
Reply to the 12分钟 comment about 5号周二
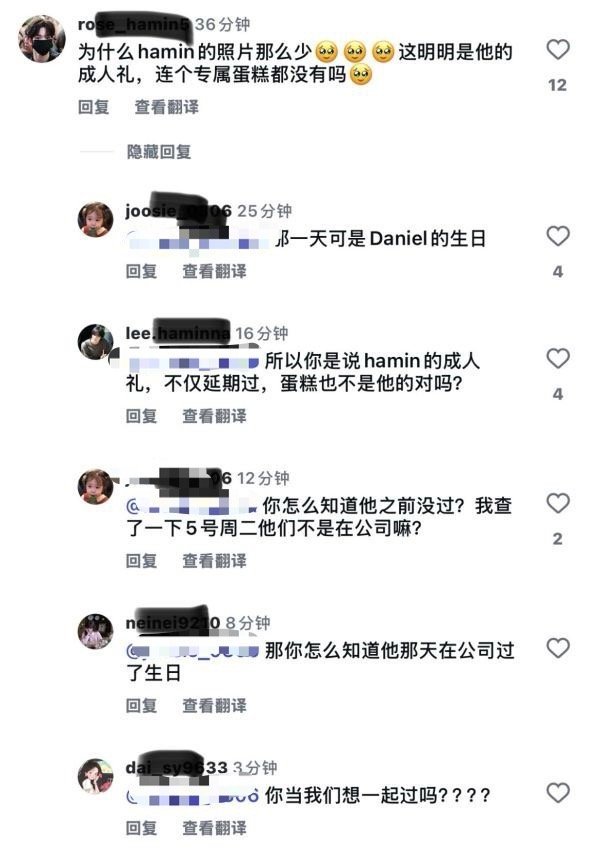click(x=141, y=560)
